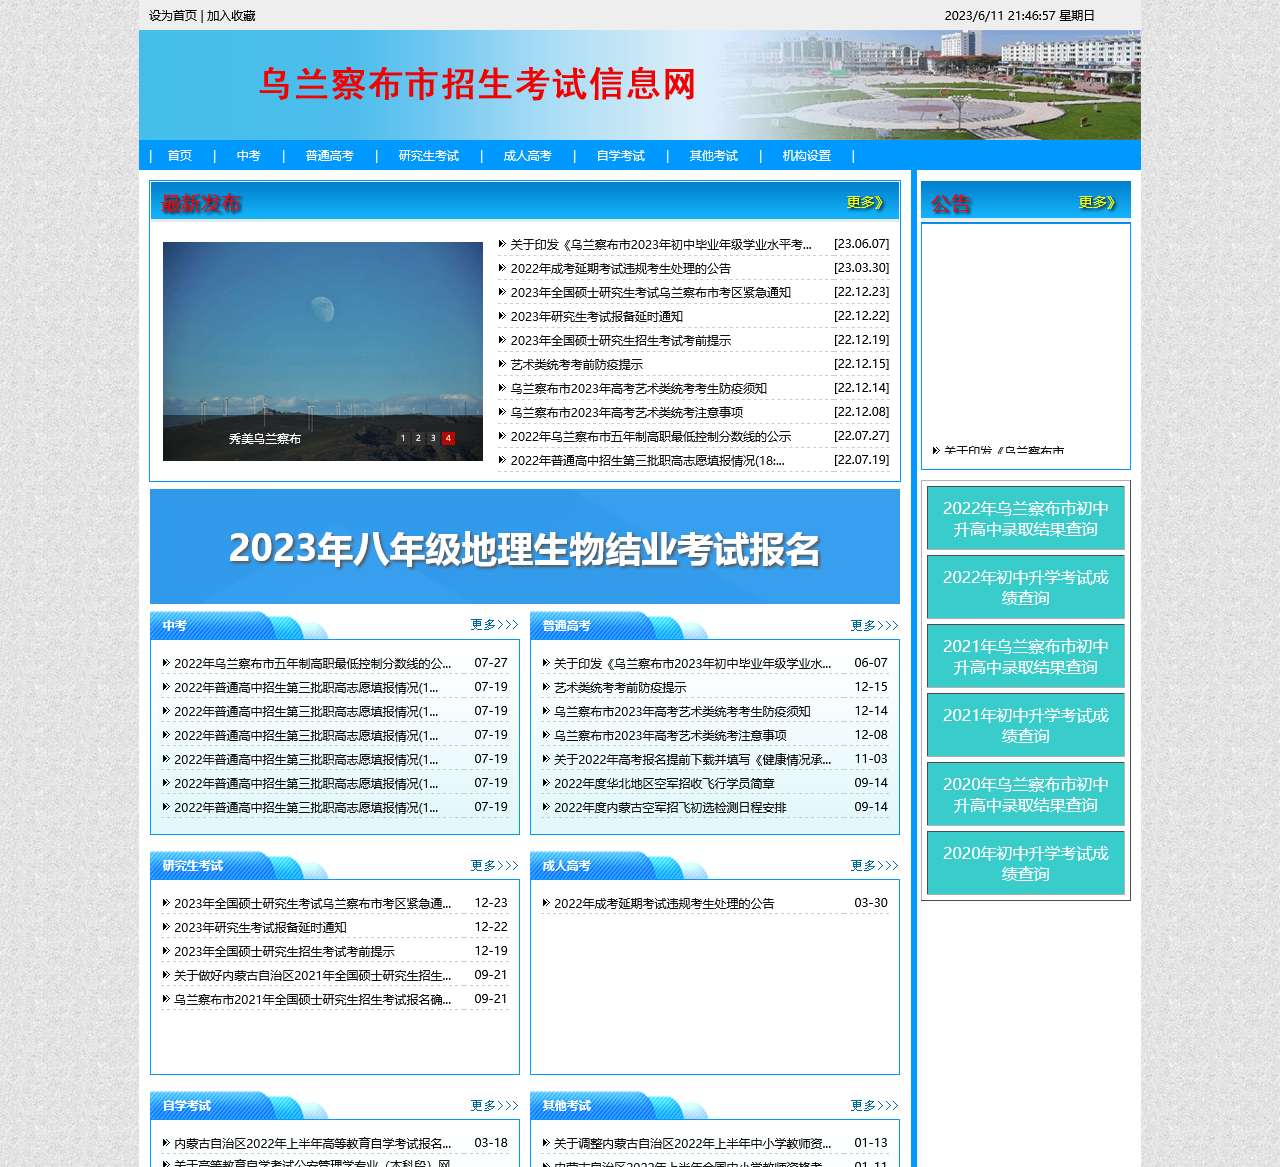The image size is (1280, 1167).
Task: Select 研究生考试 in the top navigation
Action: 428,156
